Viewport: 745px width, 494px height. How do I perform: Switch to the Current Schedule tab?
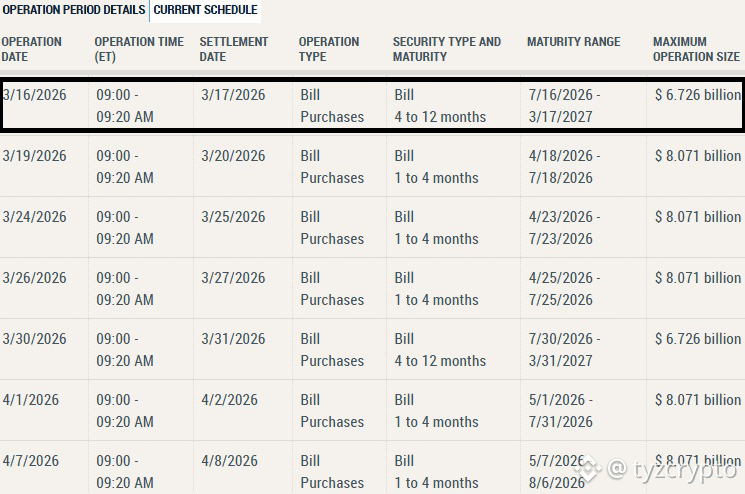pos(205,10)
